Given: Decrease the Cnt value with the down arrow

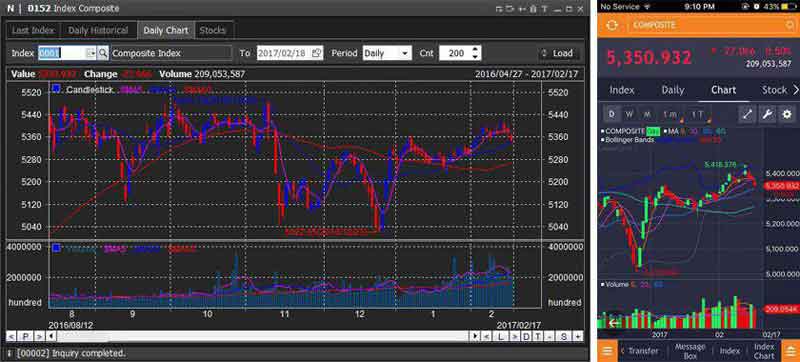Looking at the screenshot, I should (x=476, y=56).
